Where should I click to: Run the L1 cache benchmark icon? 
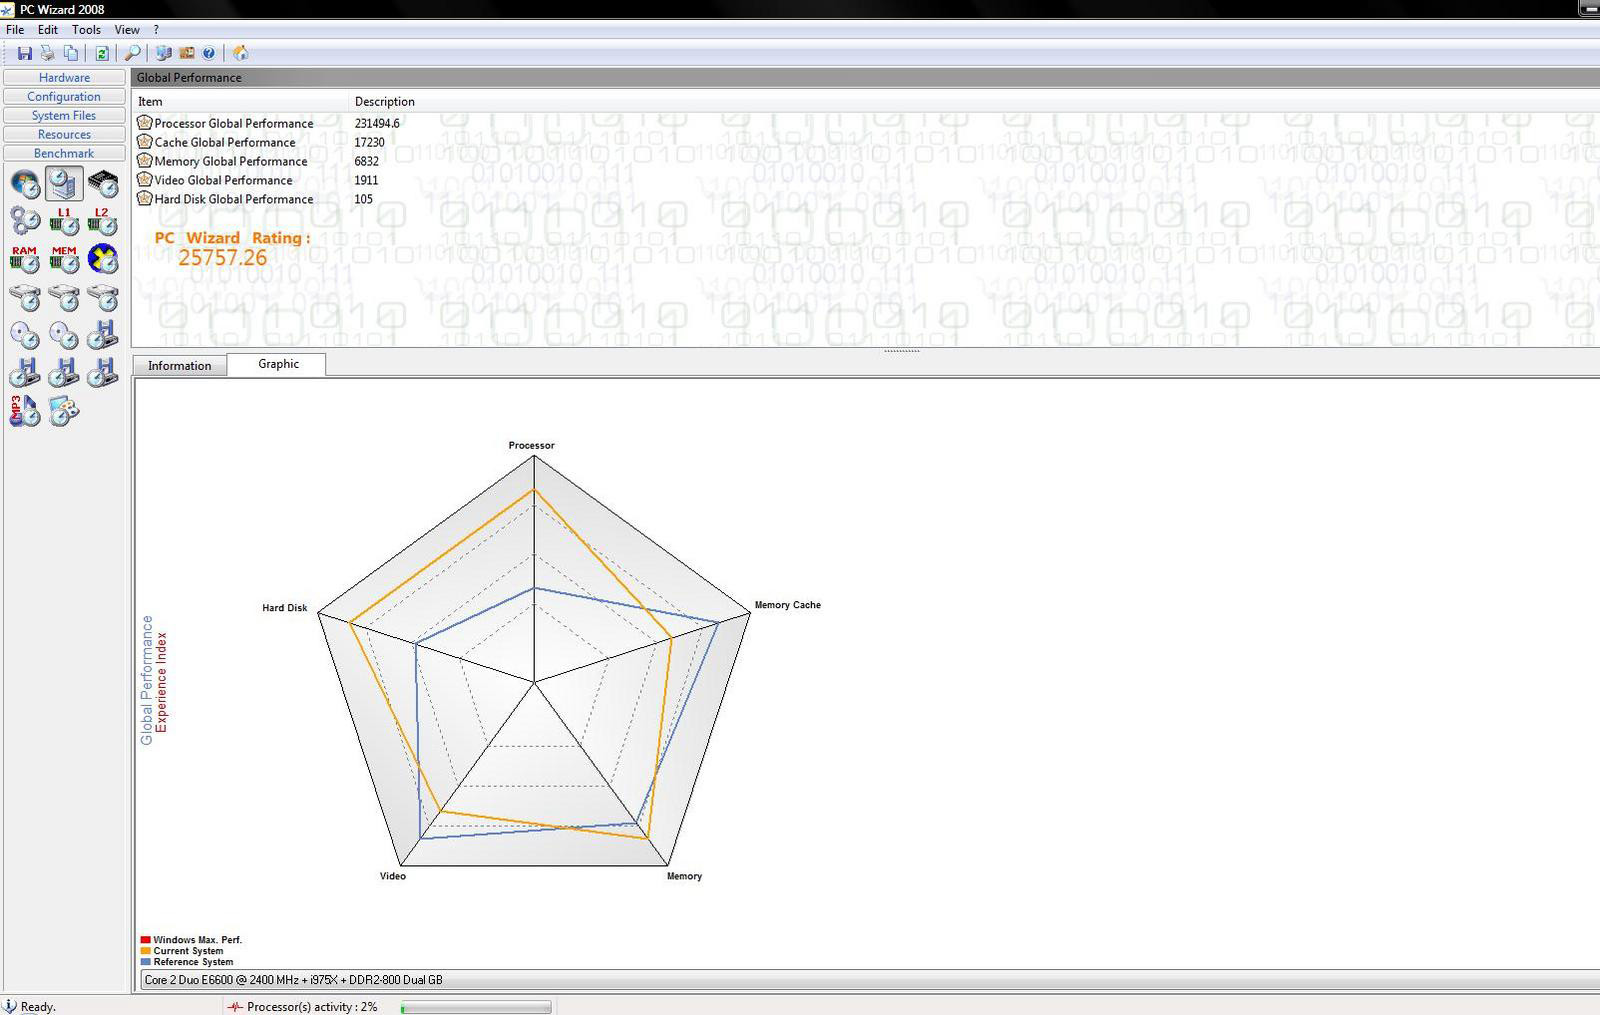coord(64,221)
